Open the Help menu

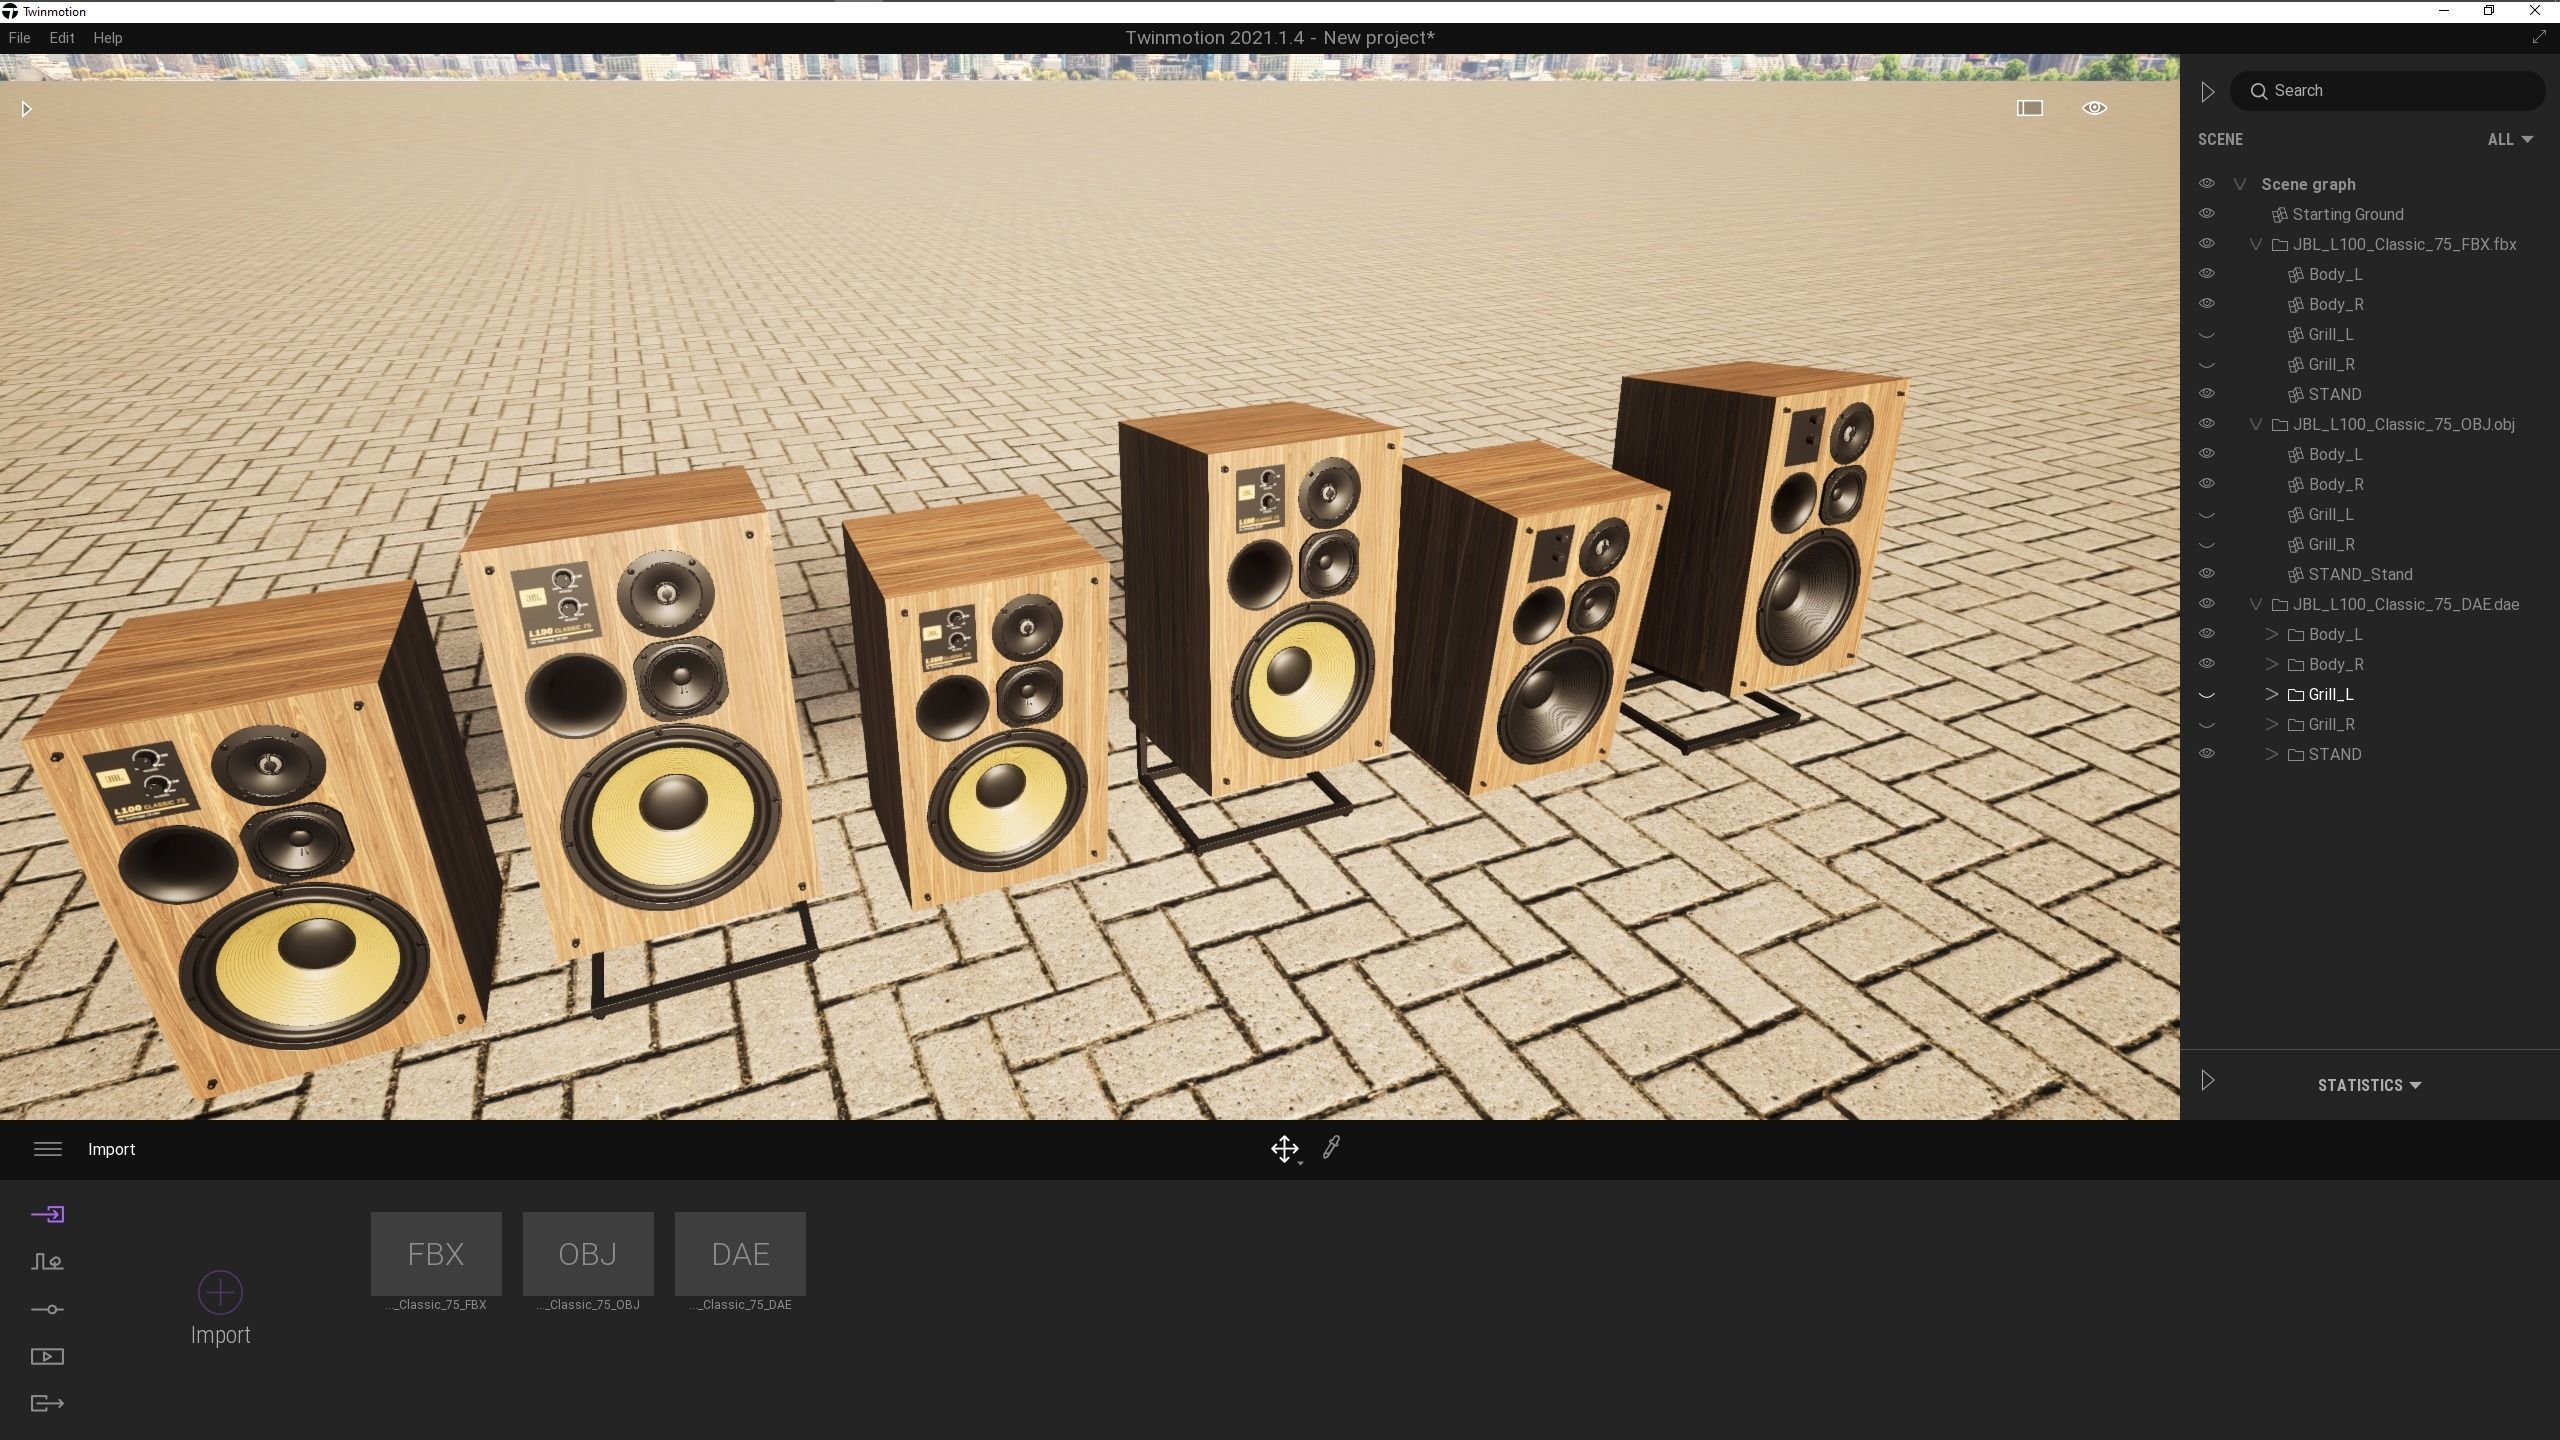pyautogui.click(x=107, y=38)
